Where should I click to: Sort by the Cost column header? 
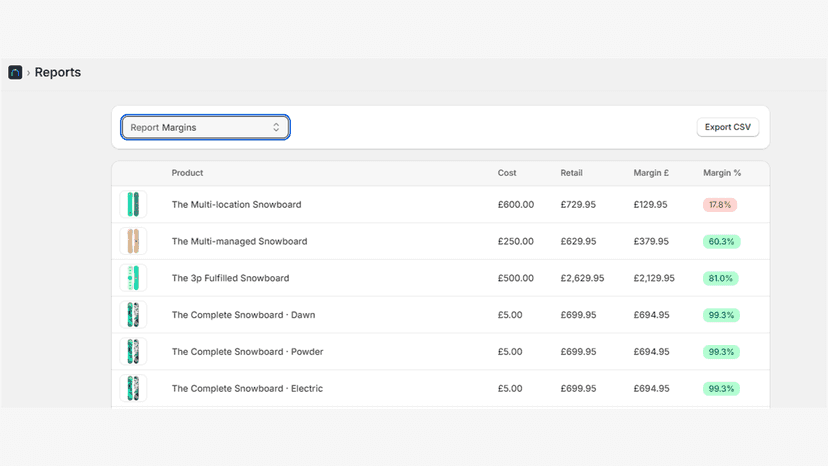507,173
